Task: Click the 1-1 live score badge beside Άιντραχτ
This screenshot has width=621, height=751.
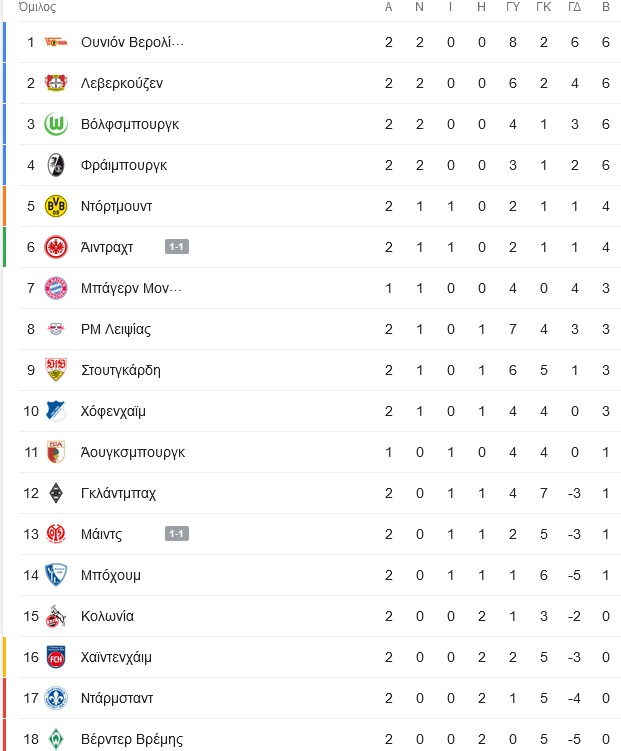Action: click(x=177, y=247)
